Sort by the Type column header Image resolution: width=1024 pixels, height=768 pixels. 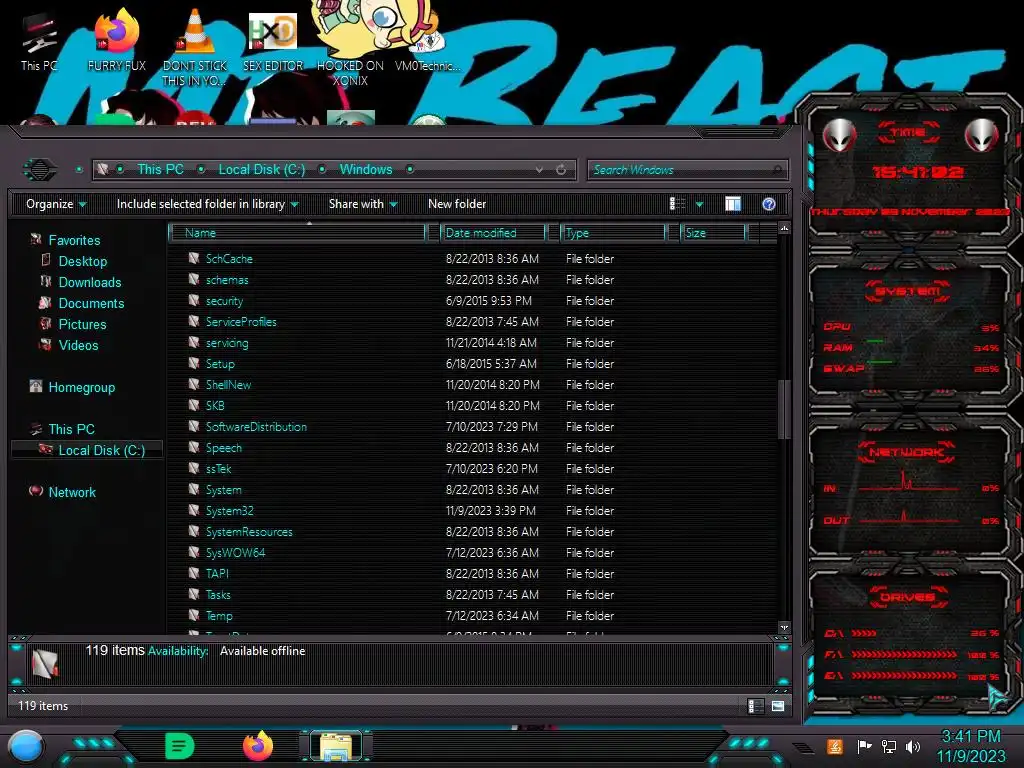pyautogui.click(x=613, y=233)
